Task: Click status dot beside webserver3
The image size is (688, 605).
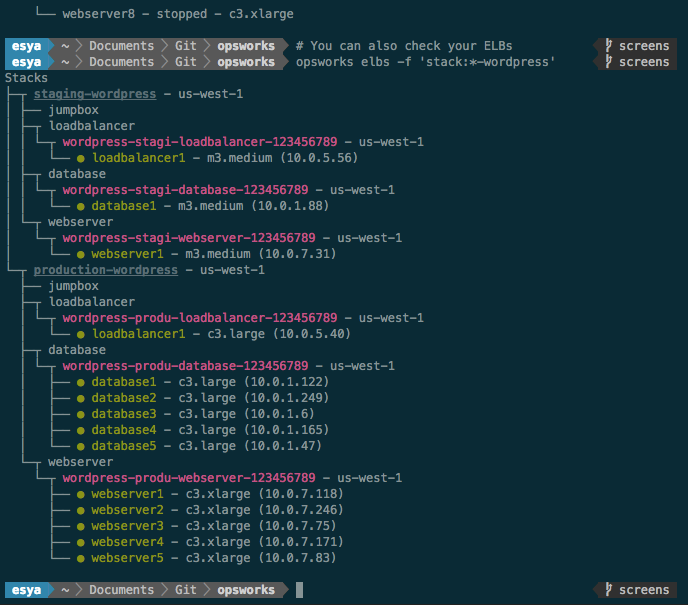Action: point(81,527)
